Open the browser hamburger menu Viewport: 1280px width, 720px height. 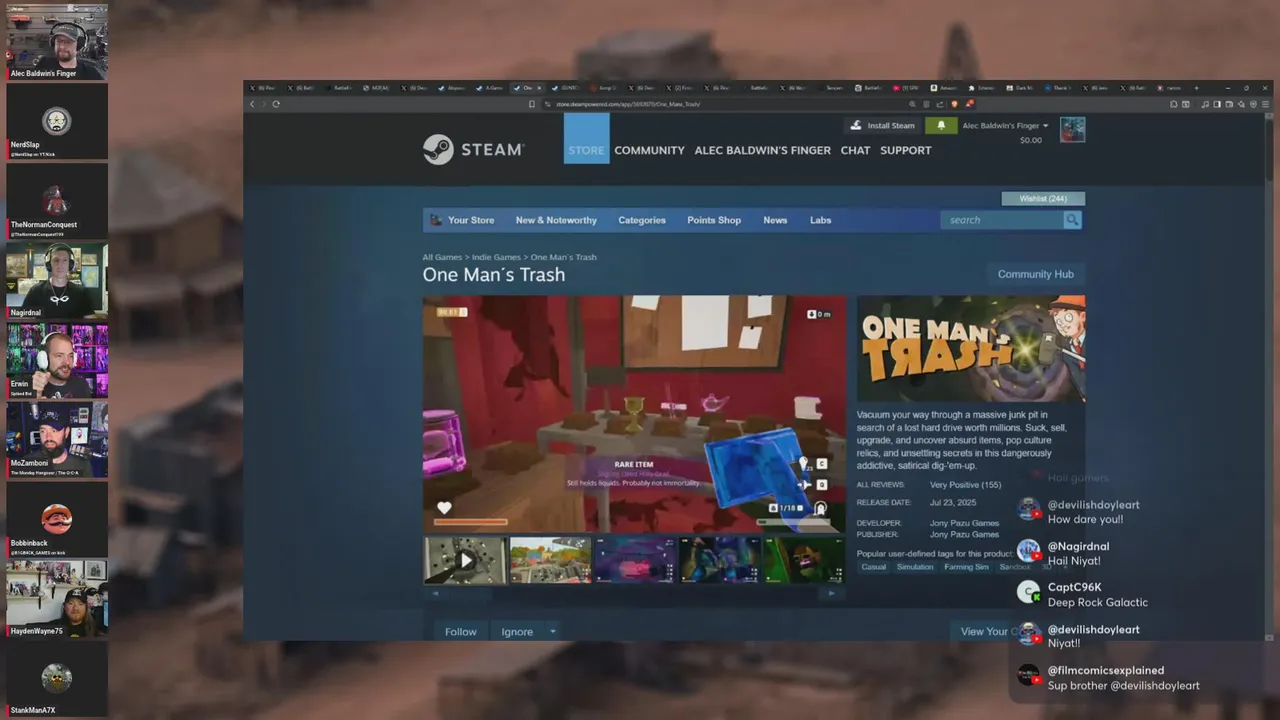(1266, 104)
